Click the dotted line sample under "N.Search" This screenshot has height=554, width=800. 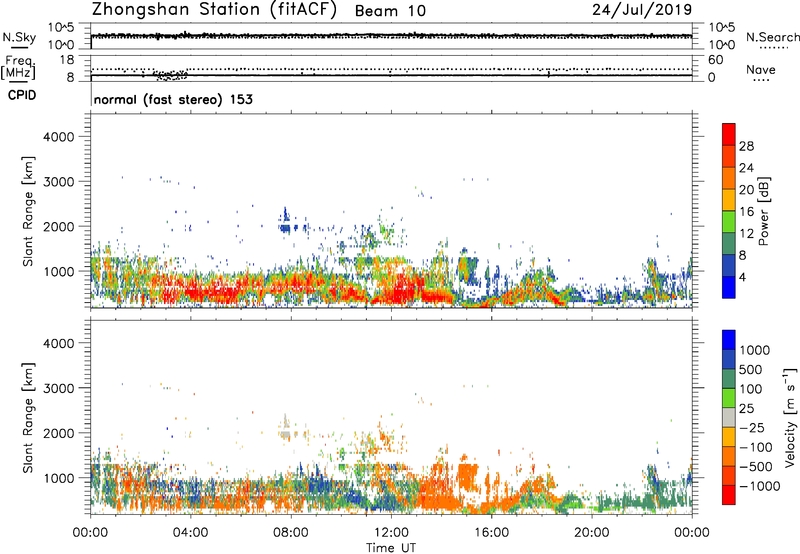[773, 48]
